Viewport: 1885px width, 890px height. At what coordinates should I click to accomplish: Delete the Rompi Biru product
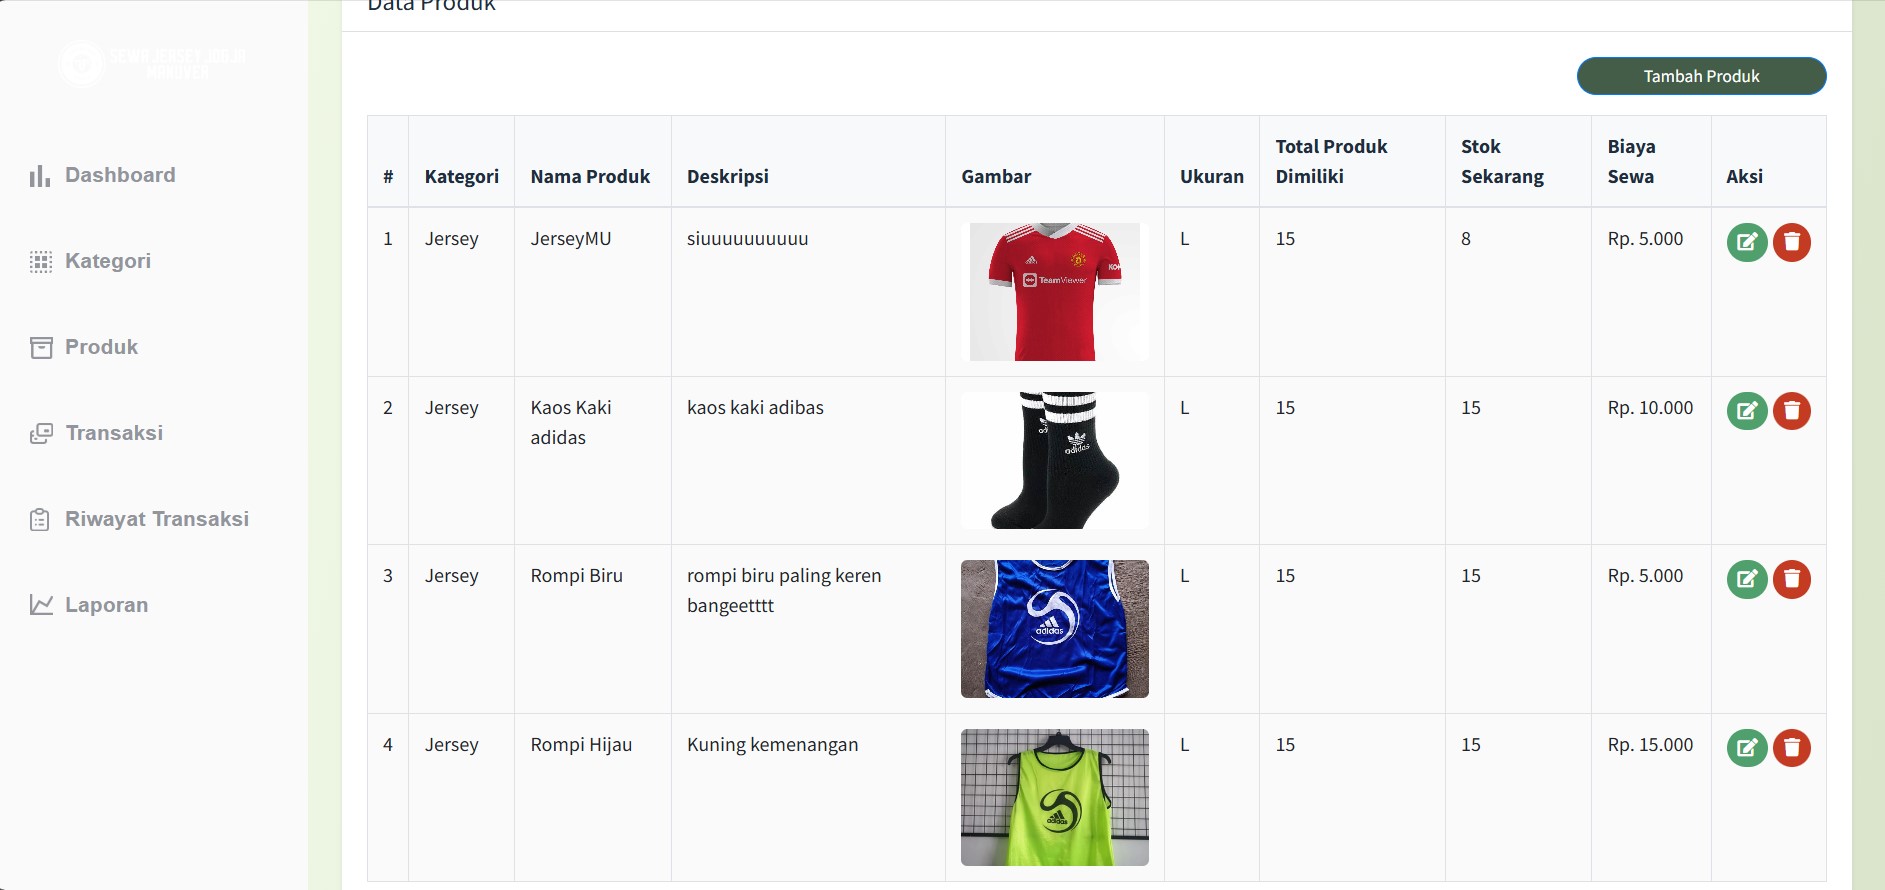(x=1792, y=579)
